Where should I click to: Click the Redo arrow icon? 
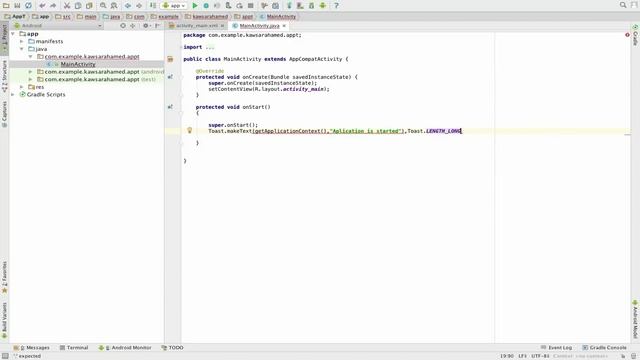(53, 5)
